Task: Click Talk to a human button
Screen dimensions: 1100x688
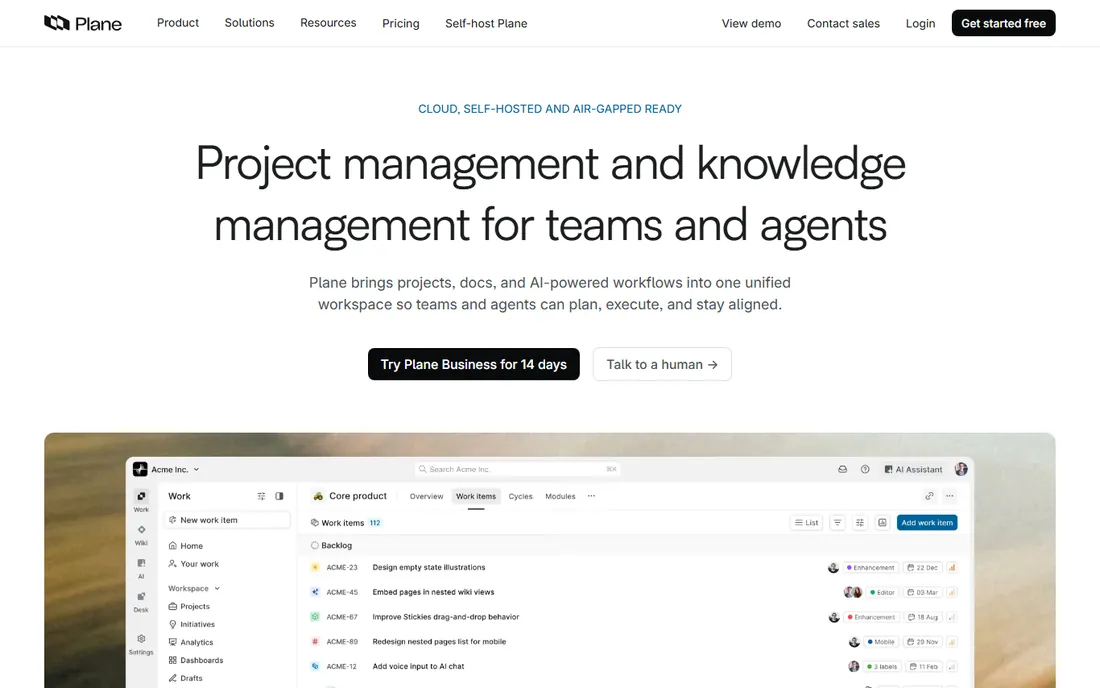Action: pos(662,364)
